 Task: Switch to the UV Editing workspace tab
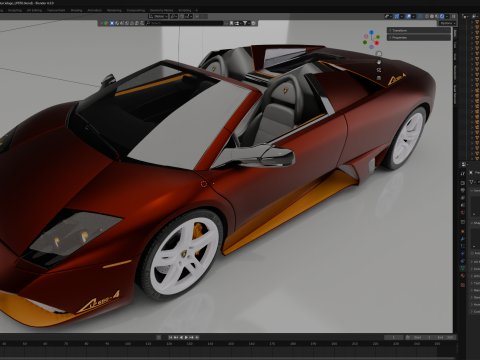(34, 10)
